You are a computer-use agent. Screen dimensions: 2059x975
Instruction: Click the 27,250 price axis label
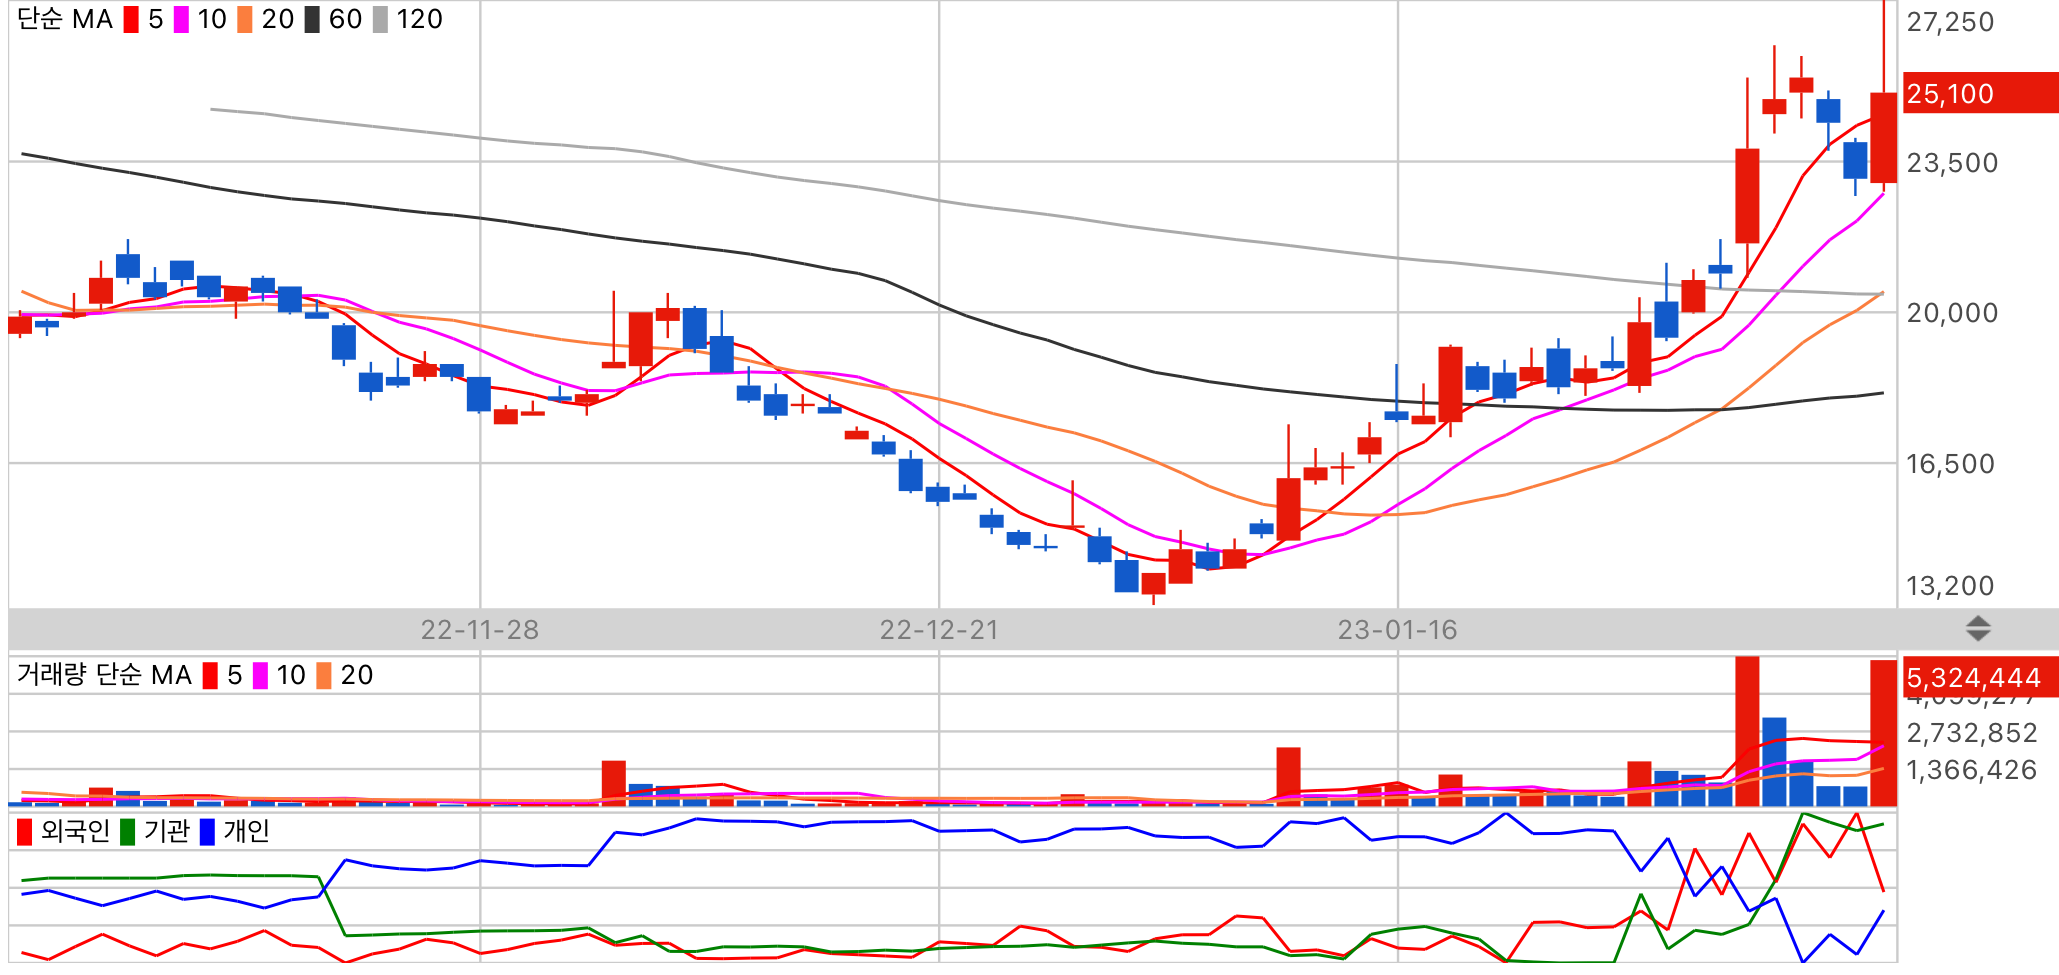(x=1950, y=22)
